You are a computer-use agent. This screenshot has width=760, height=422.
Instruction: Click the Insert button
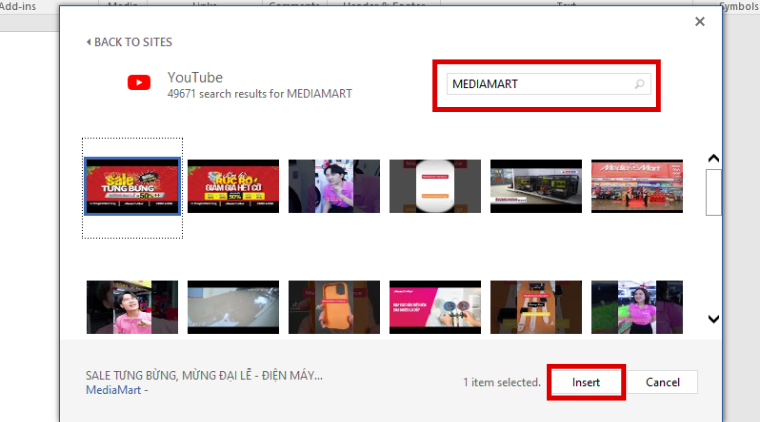click(x=586, y=382)
